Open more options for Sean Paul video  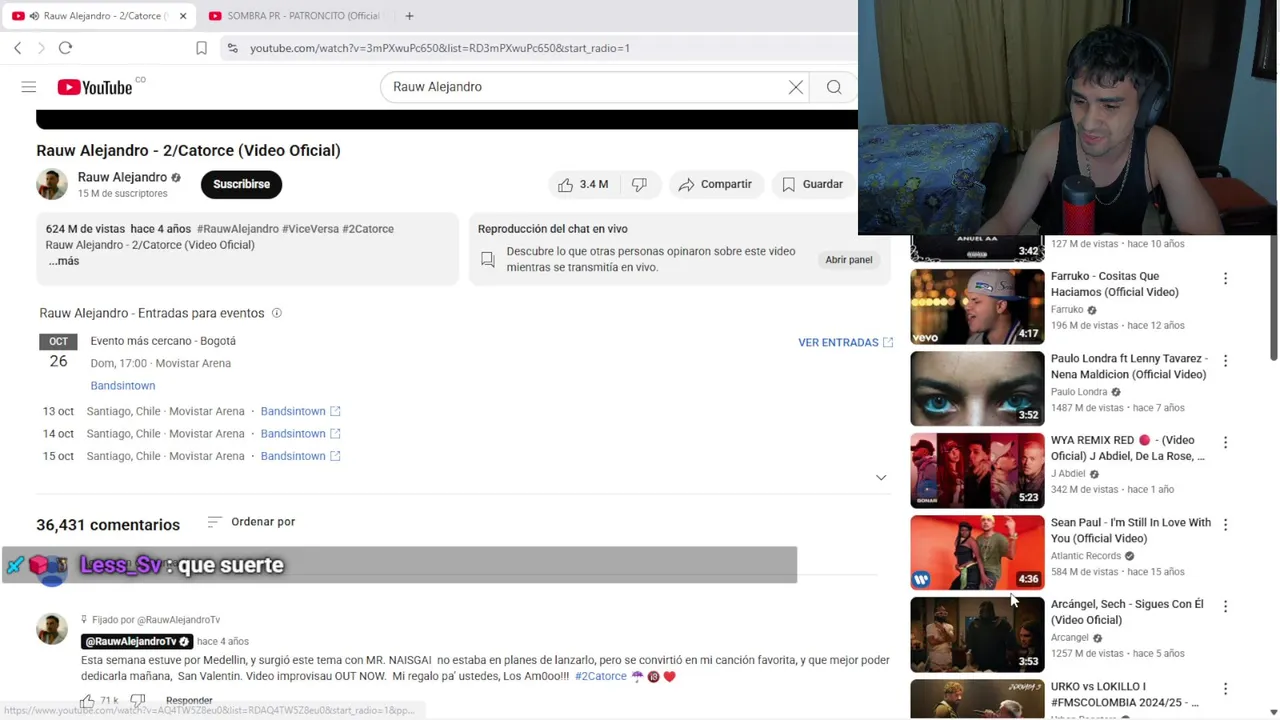(1225, 525)
